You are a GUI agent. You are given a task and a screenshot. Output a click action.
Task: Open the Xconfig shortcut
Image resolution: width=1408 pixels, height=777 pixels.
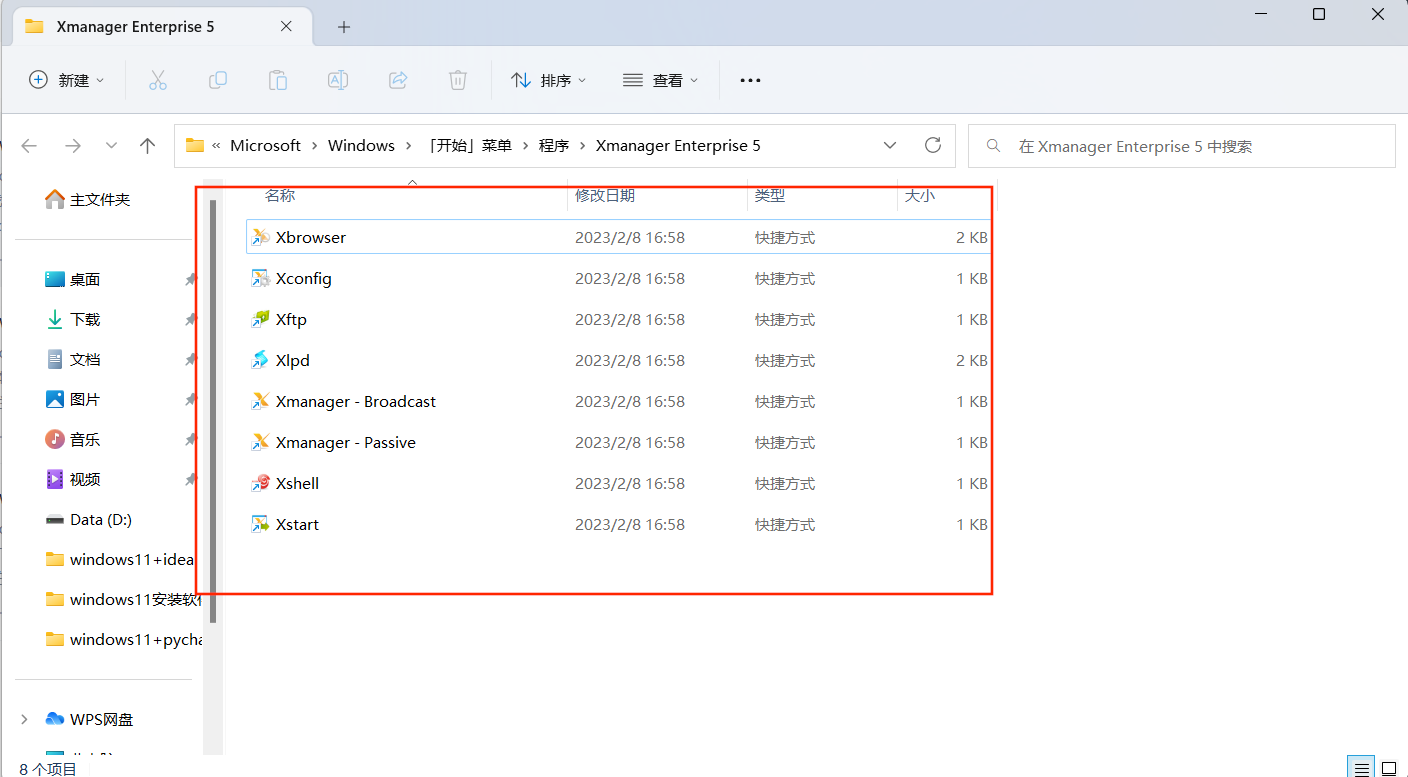click(302, 278)
